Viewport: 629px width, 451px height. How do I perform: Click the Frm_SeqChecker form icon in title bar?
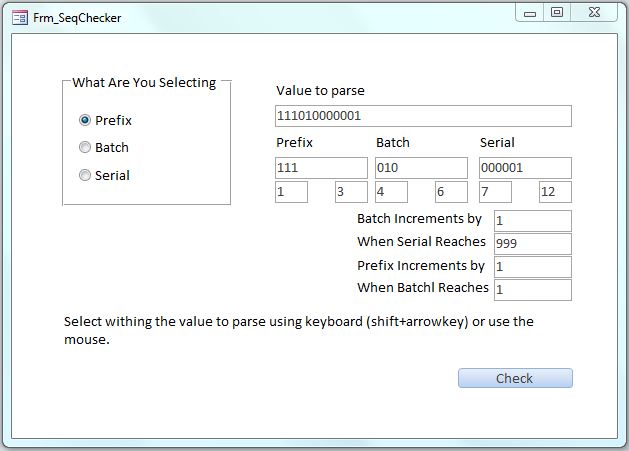19,17
